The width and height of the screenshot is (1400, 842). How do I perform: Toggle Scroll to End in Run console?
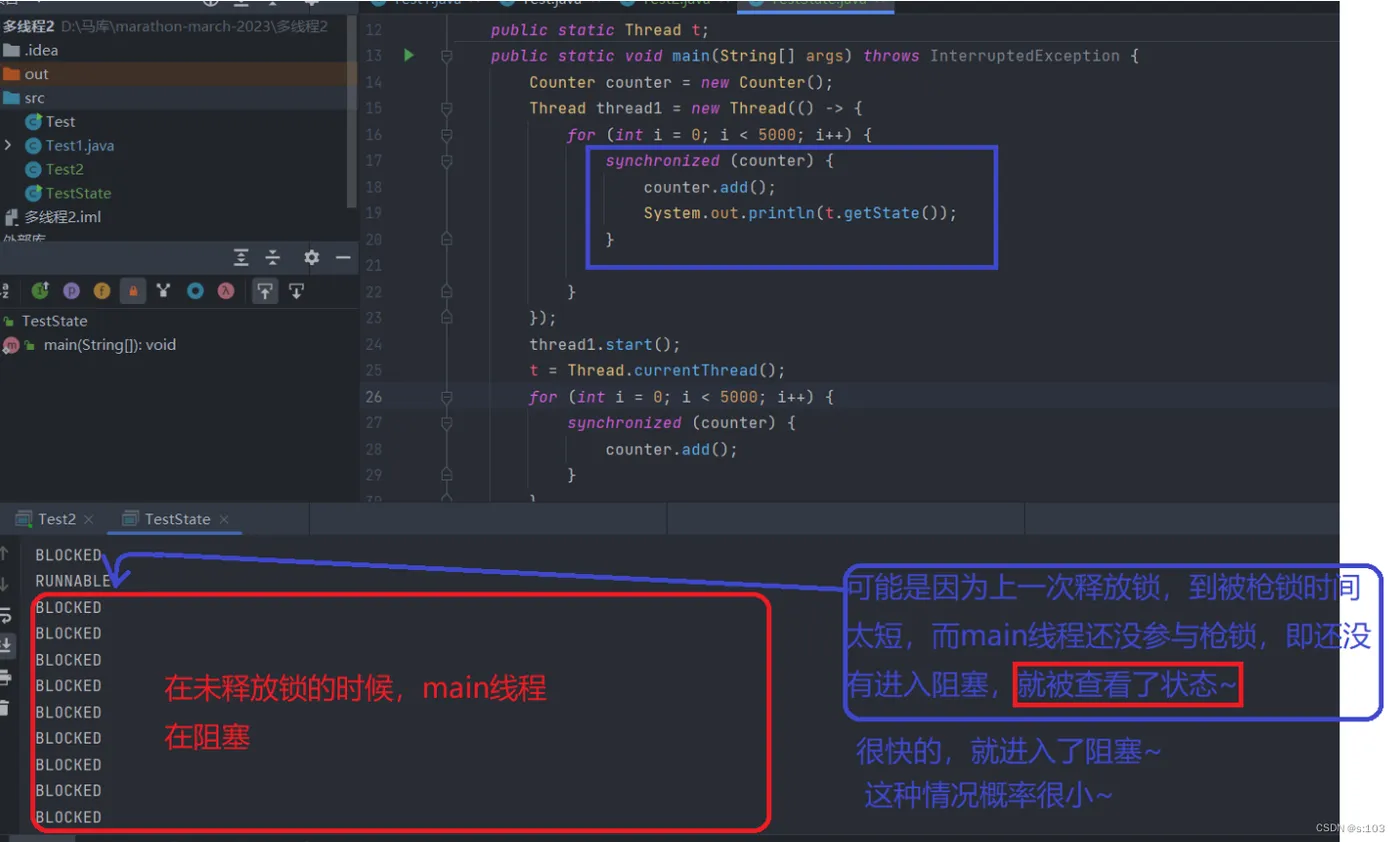point(5,645)
